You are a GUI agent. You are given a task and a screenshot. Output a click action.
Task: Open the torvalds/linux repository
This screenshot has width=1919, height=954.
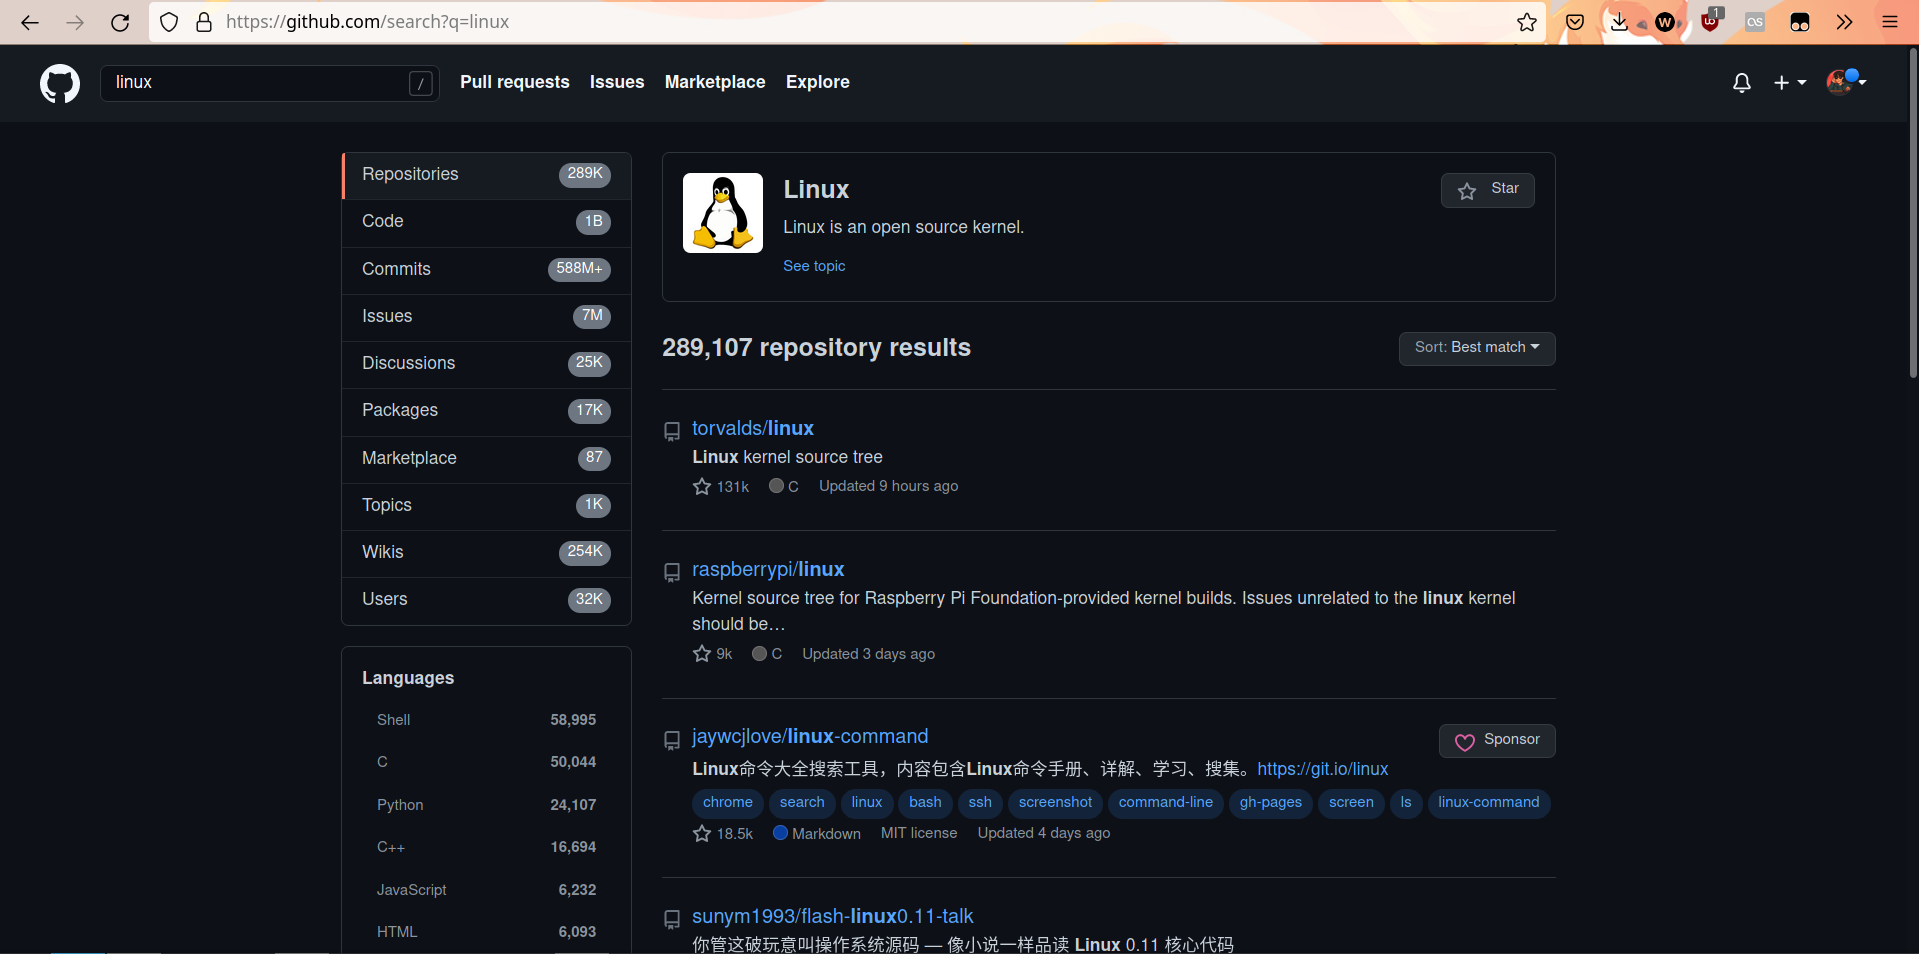click(x=753, y=428)
